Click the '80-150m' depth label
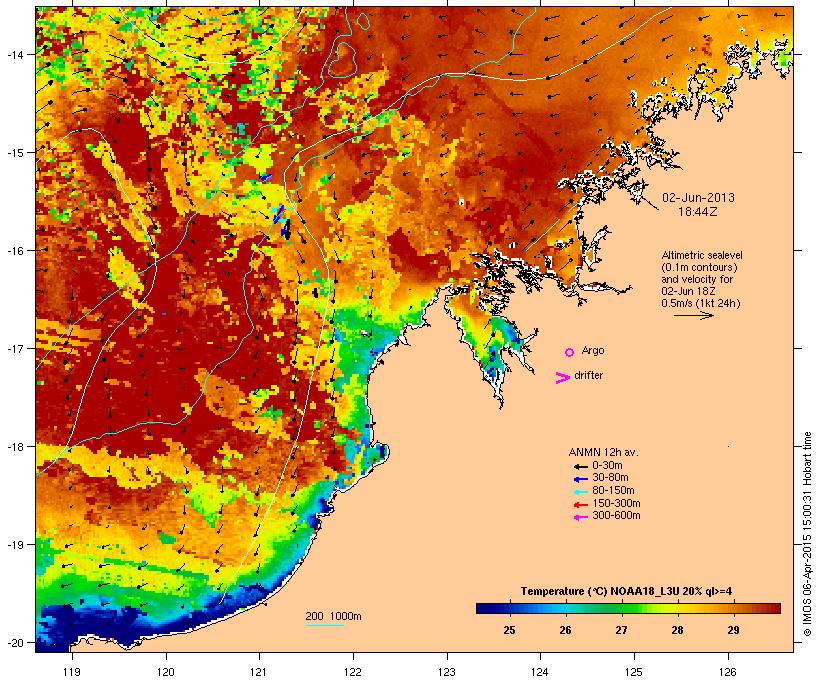The height and width of the screenshot is (680, 820). 613,491
